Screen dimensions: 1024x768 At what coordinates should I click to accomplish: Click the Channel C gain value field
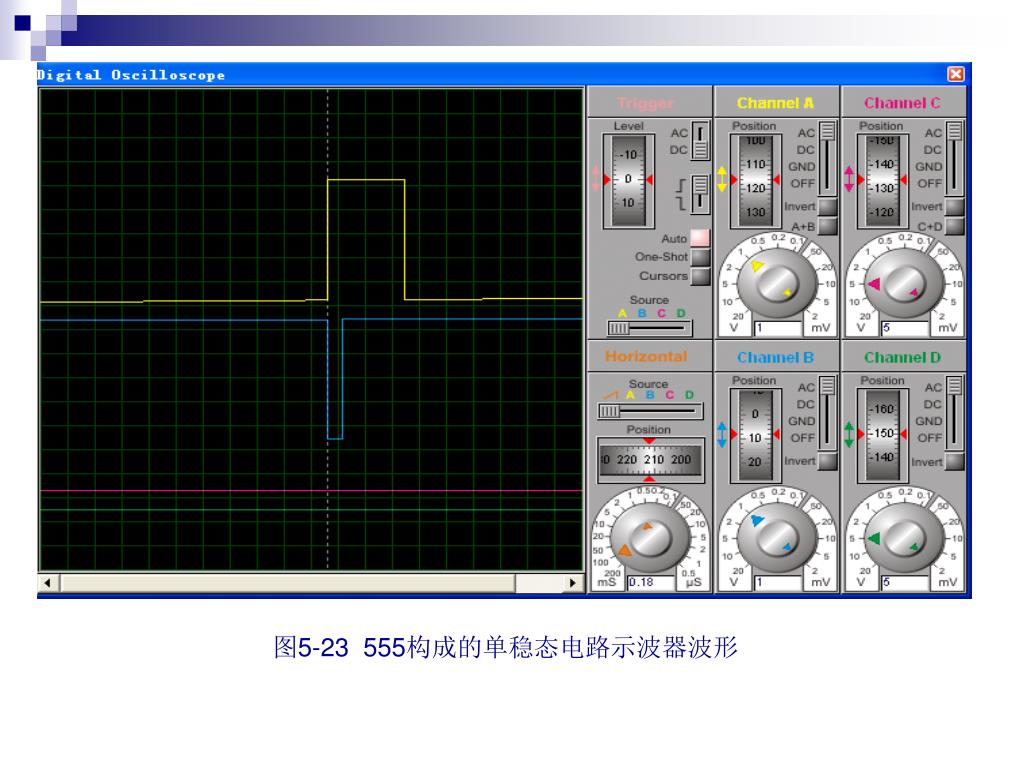tap(905, 328)
